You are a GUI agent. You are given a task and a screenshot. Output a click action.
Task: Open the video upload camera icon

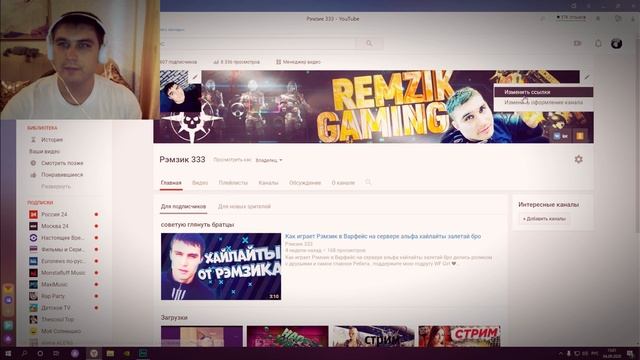pos(577,43)
